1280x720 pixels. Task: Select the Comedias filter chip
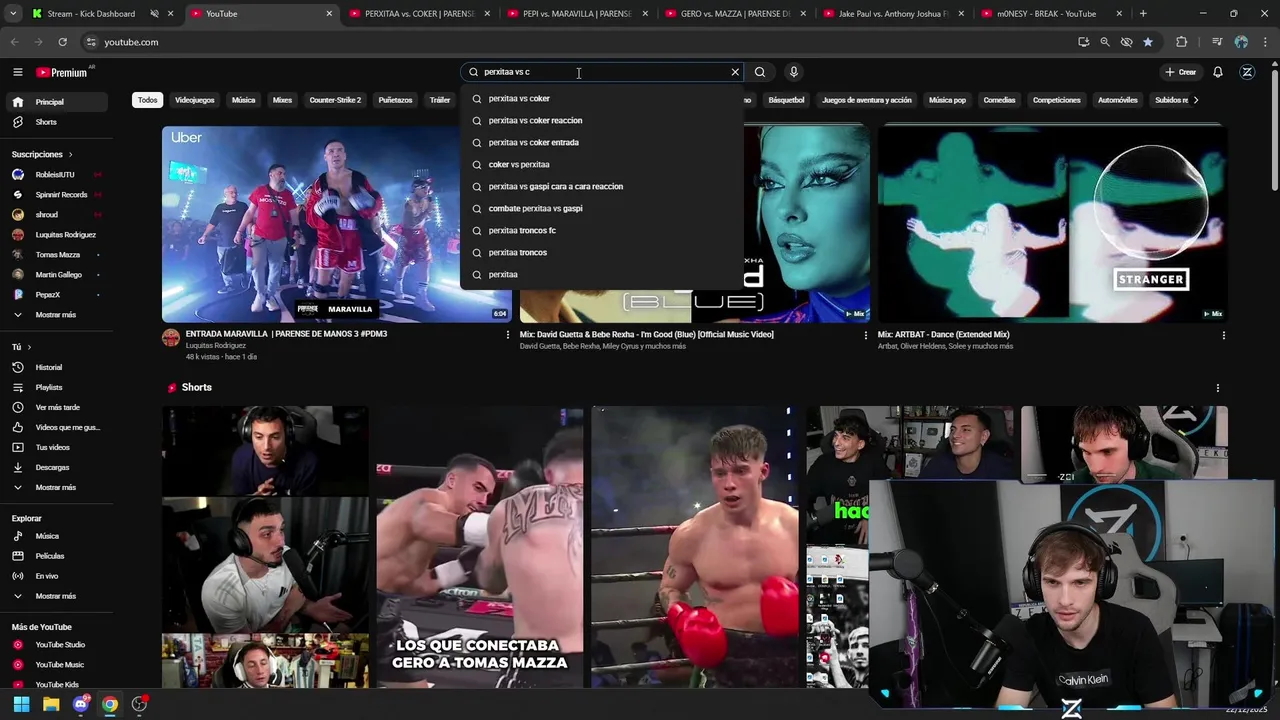click(999, 100)
